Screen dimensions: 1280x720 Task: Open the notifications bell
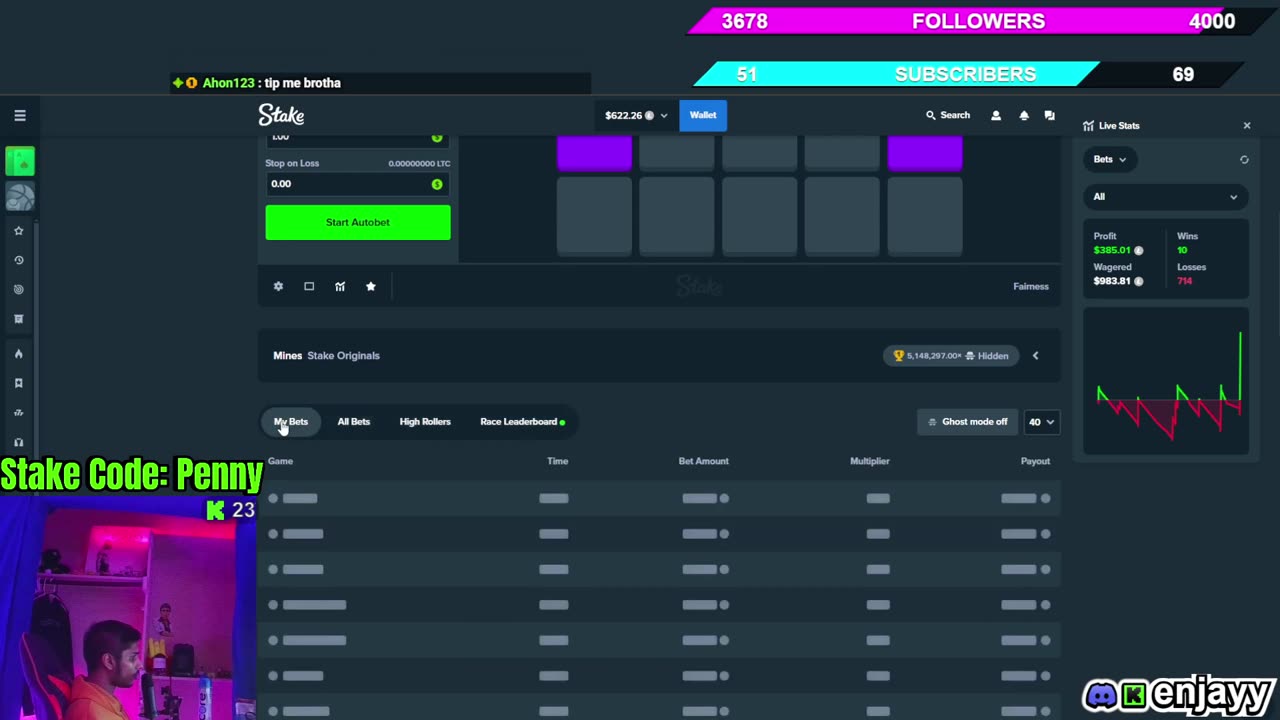tap(1024, 116)
